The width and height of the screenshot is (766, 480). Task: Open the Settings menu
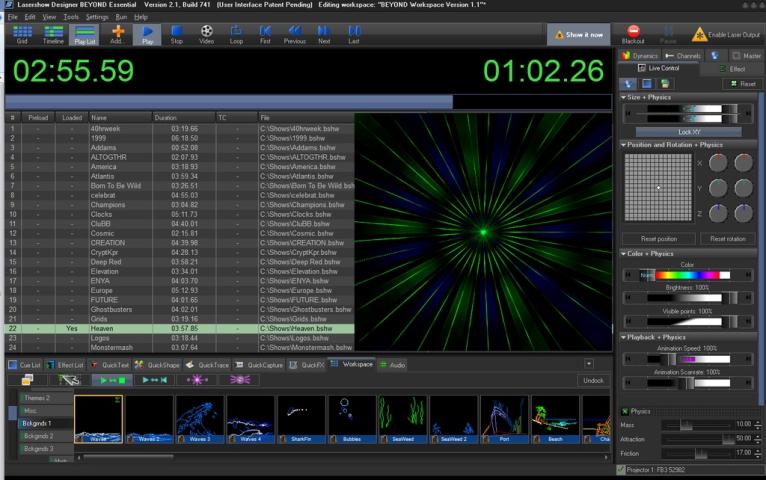[97, 17]
